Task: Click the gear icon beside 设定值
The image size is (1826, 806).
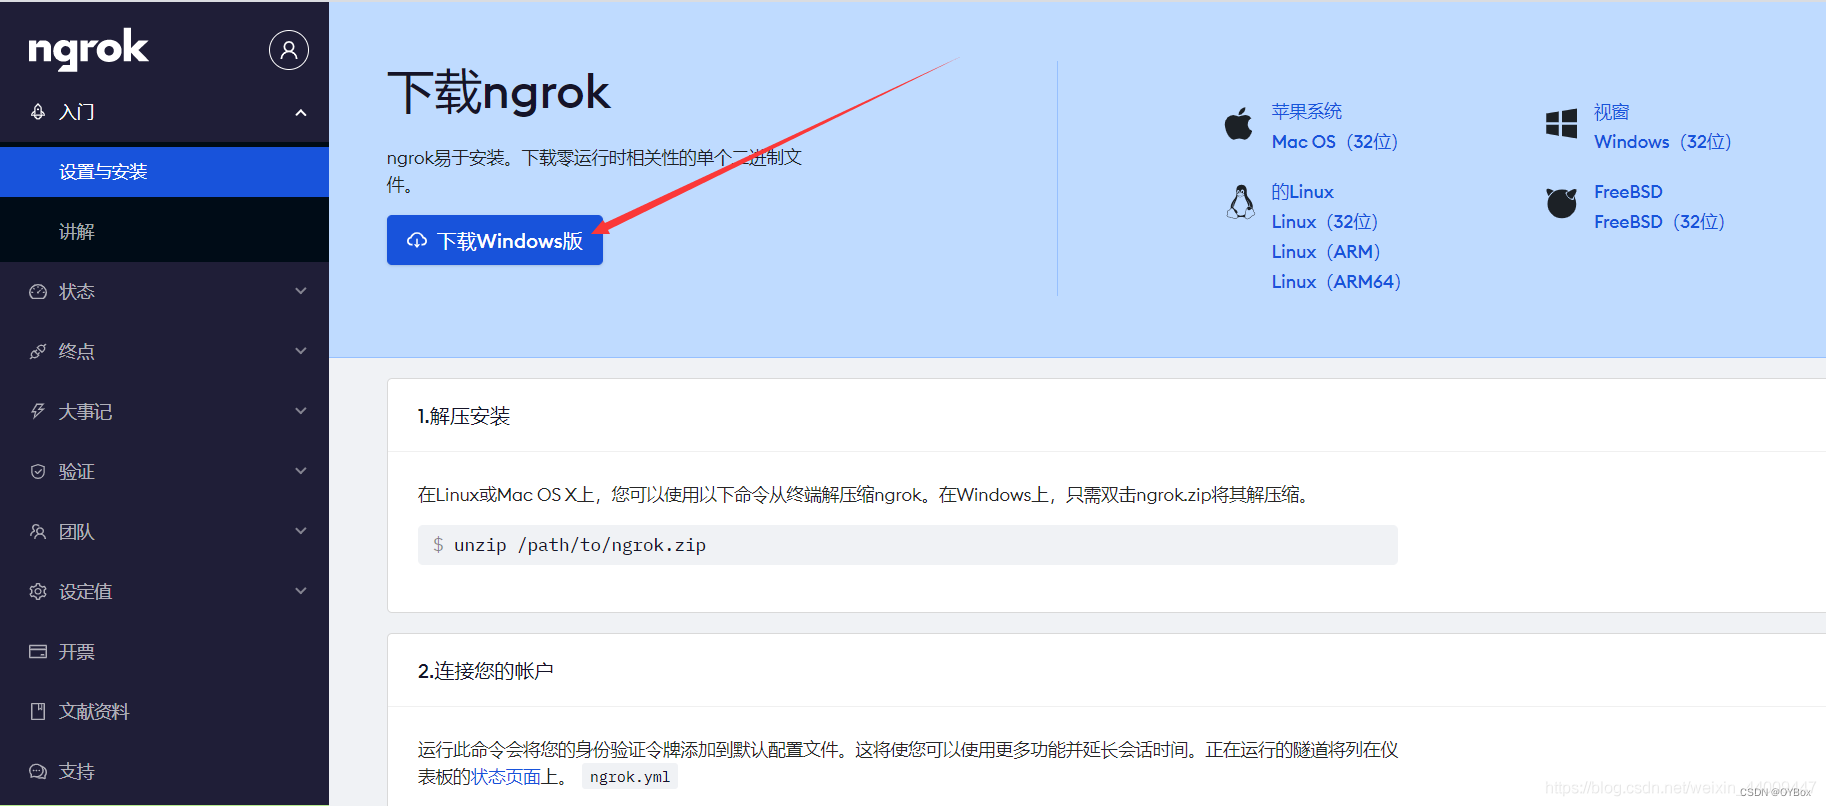Action: [38, 591]
